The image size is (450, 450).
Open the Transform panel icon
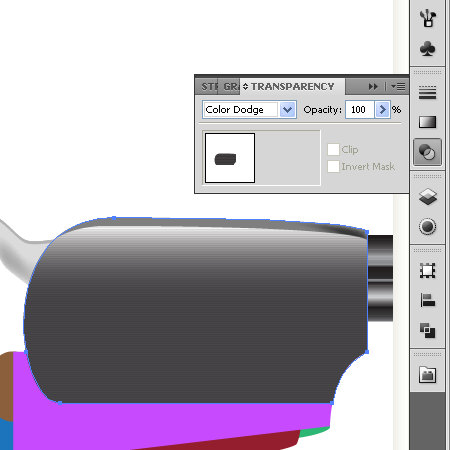pyautogui.click(x=427, y=271)
